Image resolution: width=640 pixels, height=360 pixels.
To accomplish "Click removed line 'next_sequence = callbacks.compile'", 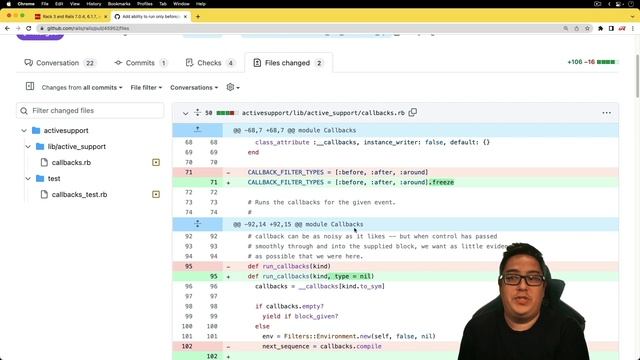I will click(322, 347).
